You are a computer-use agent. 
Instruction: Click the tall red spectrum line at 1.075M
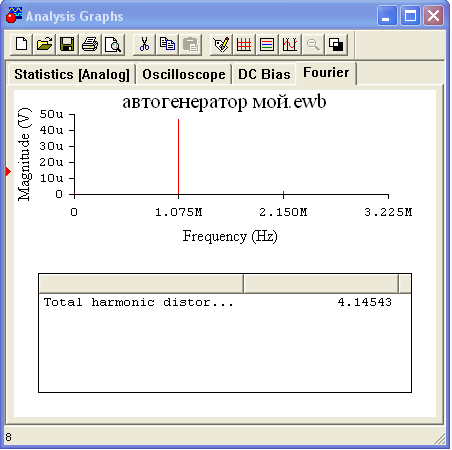pyautogui.click(x=179, y=157)
